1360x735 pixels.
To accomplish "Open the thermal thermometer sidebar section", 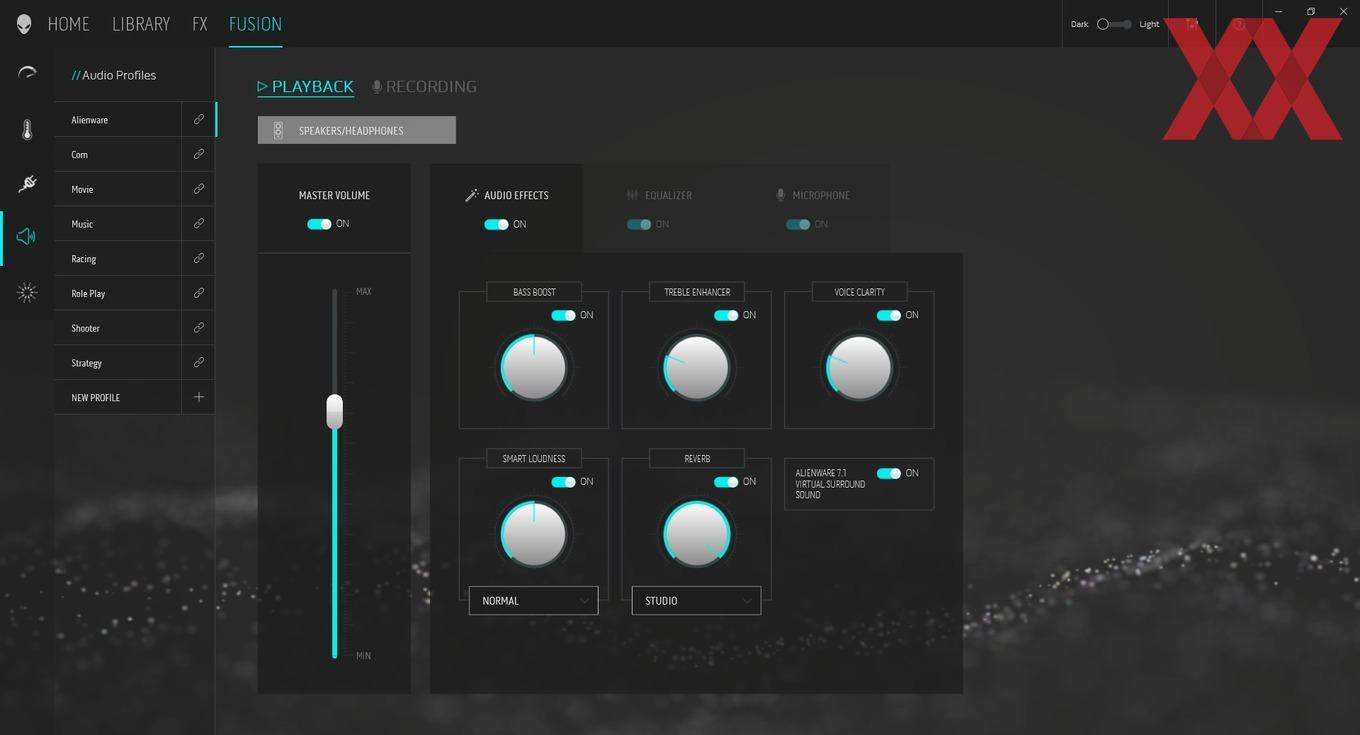I will [x=27, y=130].
